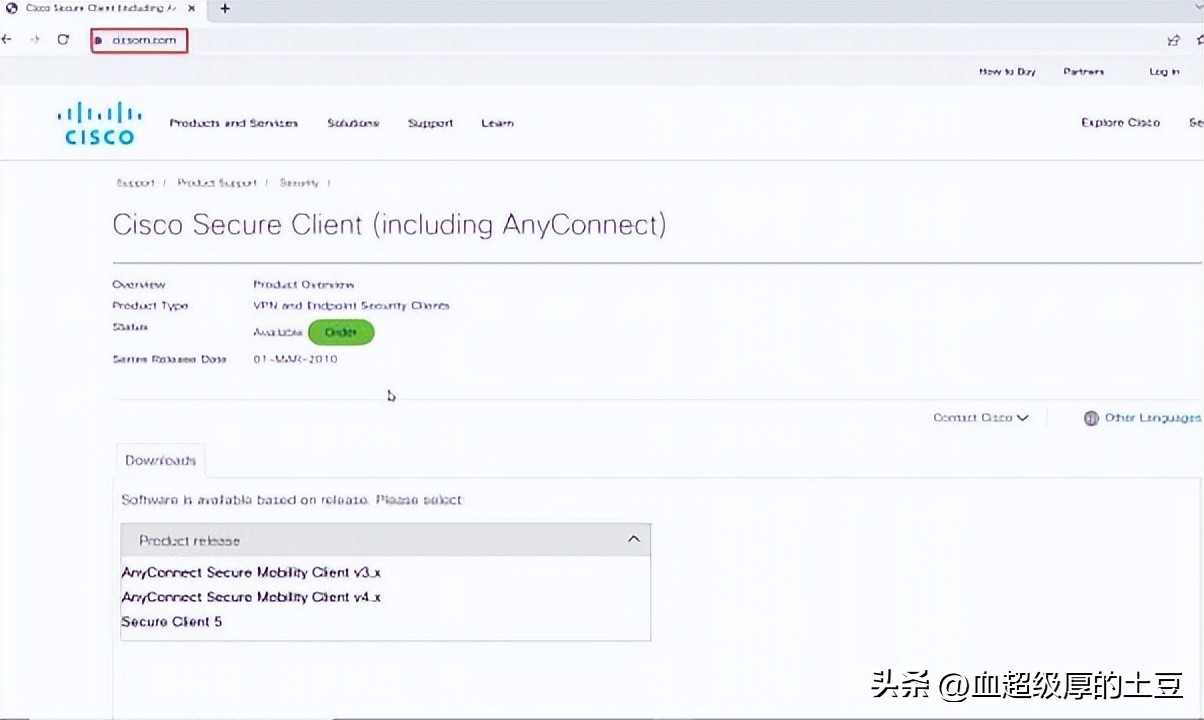
Task: Collapse the Product release list
Action: click(633, 540)
